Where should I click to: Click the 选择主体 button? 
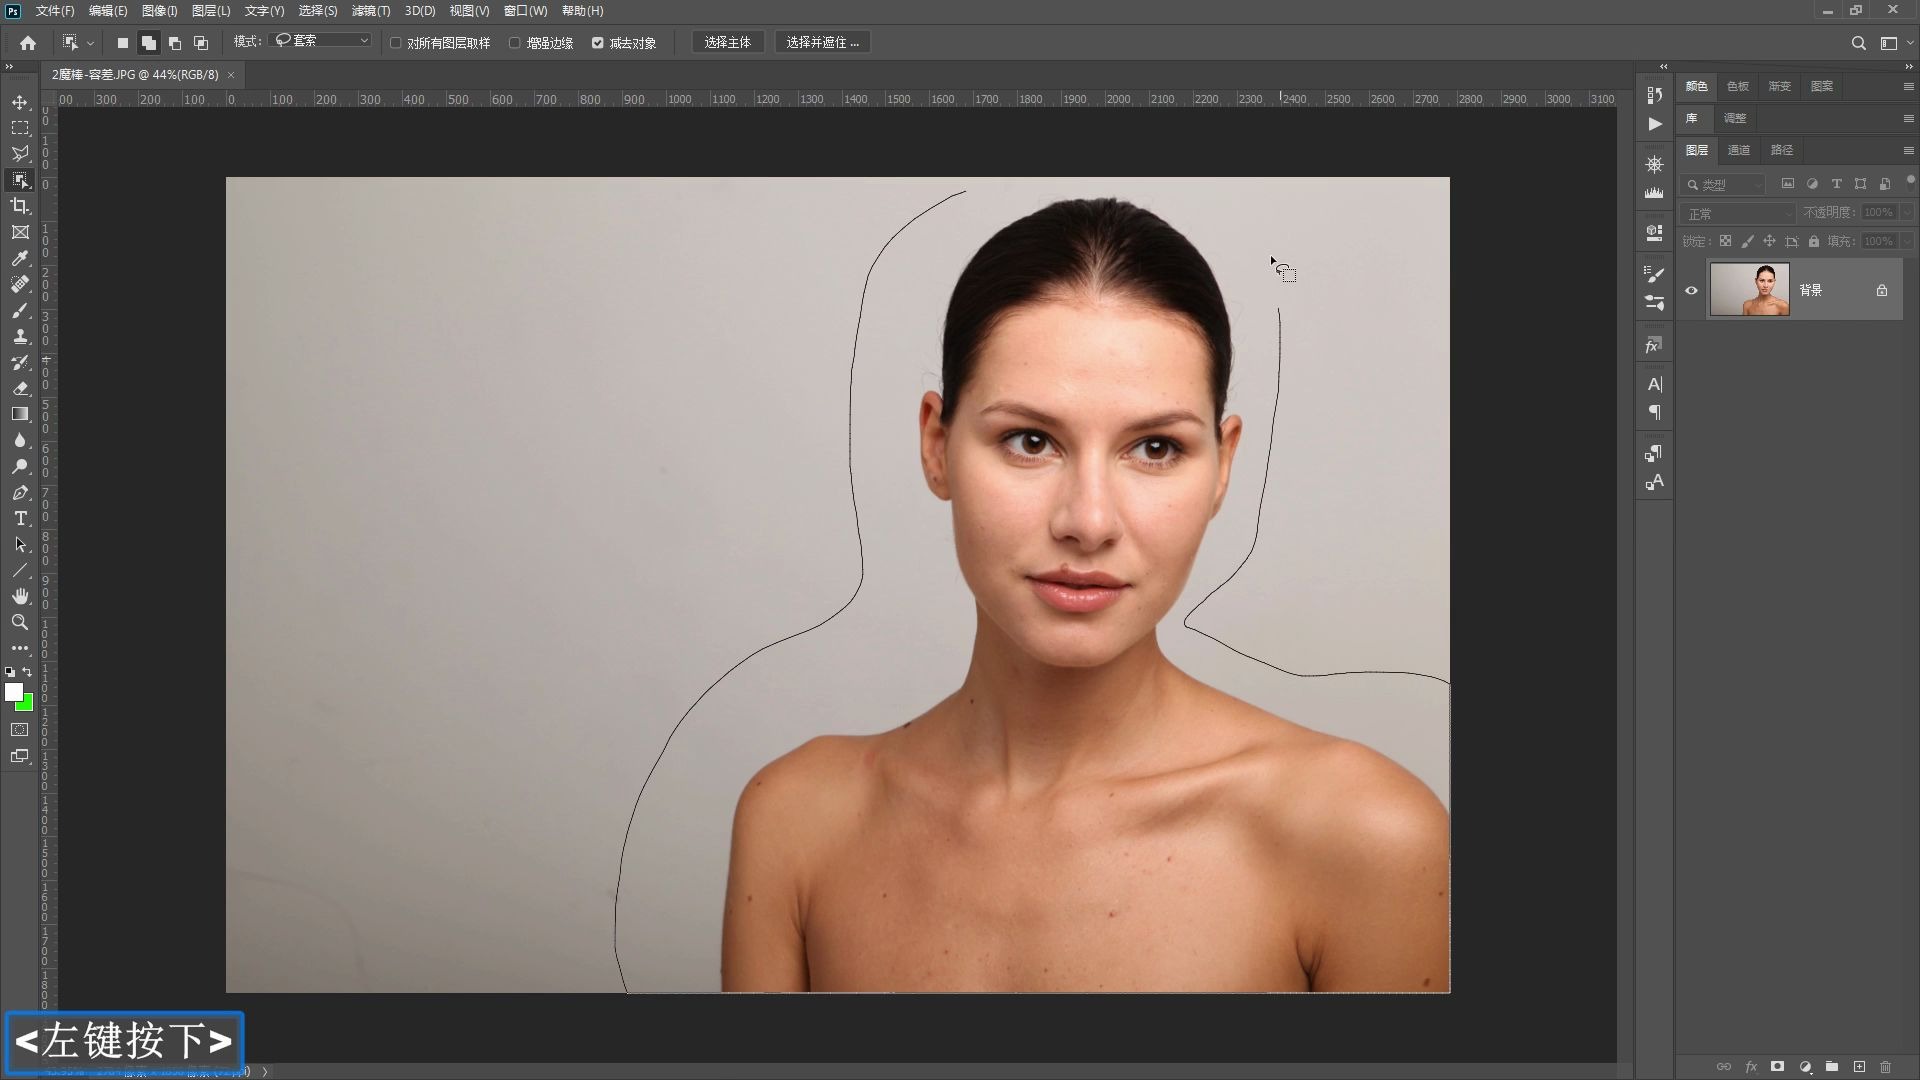coord(727,42)
